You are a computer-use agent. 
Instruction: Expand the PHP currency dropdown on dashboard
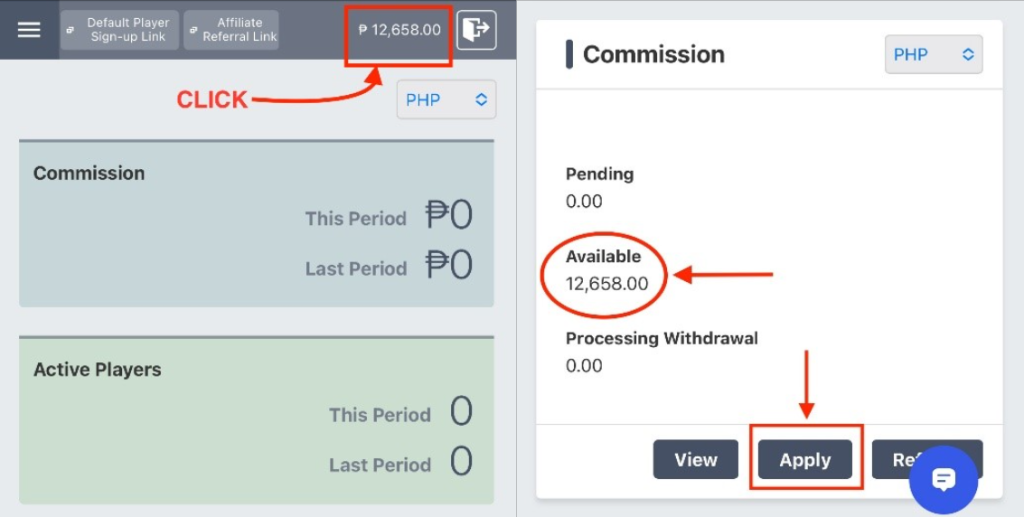click(446, 100)
